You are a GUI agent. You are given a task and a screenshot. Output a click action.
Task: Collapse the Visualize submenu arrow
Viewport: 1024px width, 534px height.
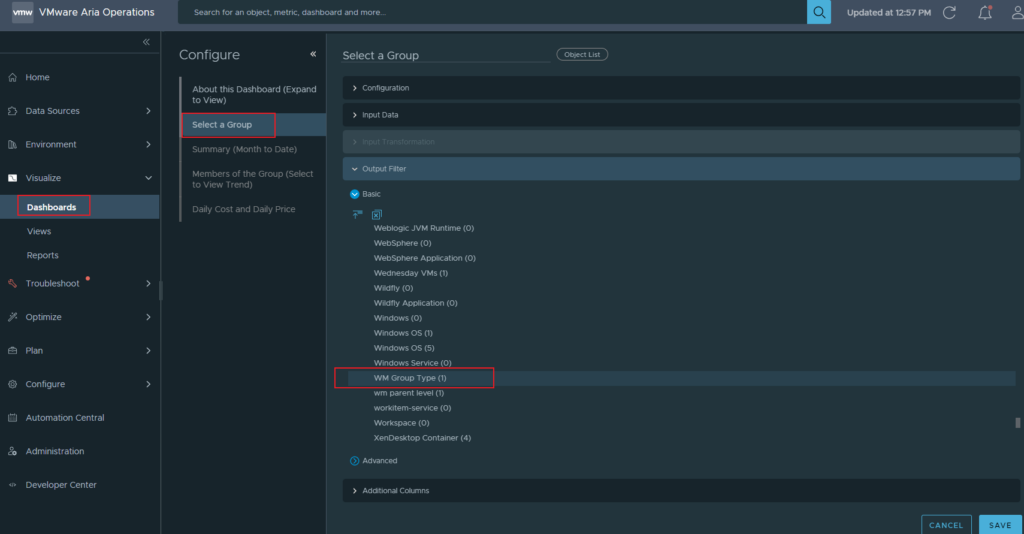tap(148, 178)
